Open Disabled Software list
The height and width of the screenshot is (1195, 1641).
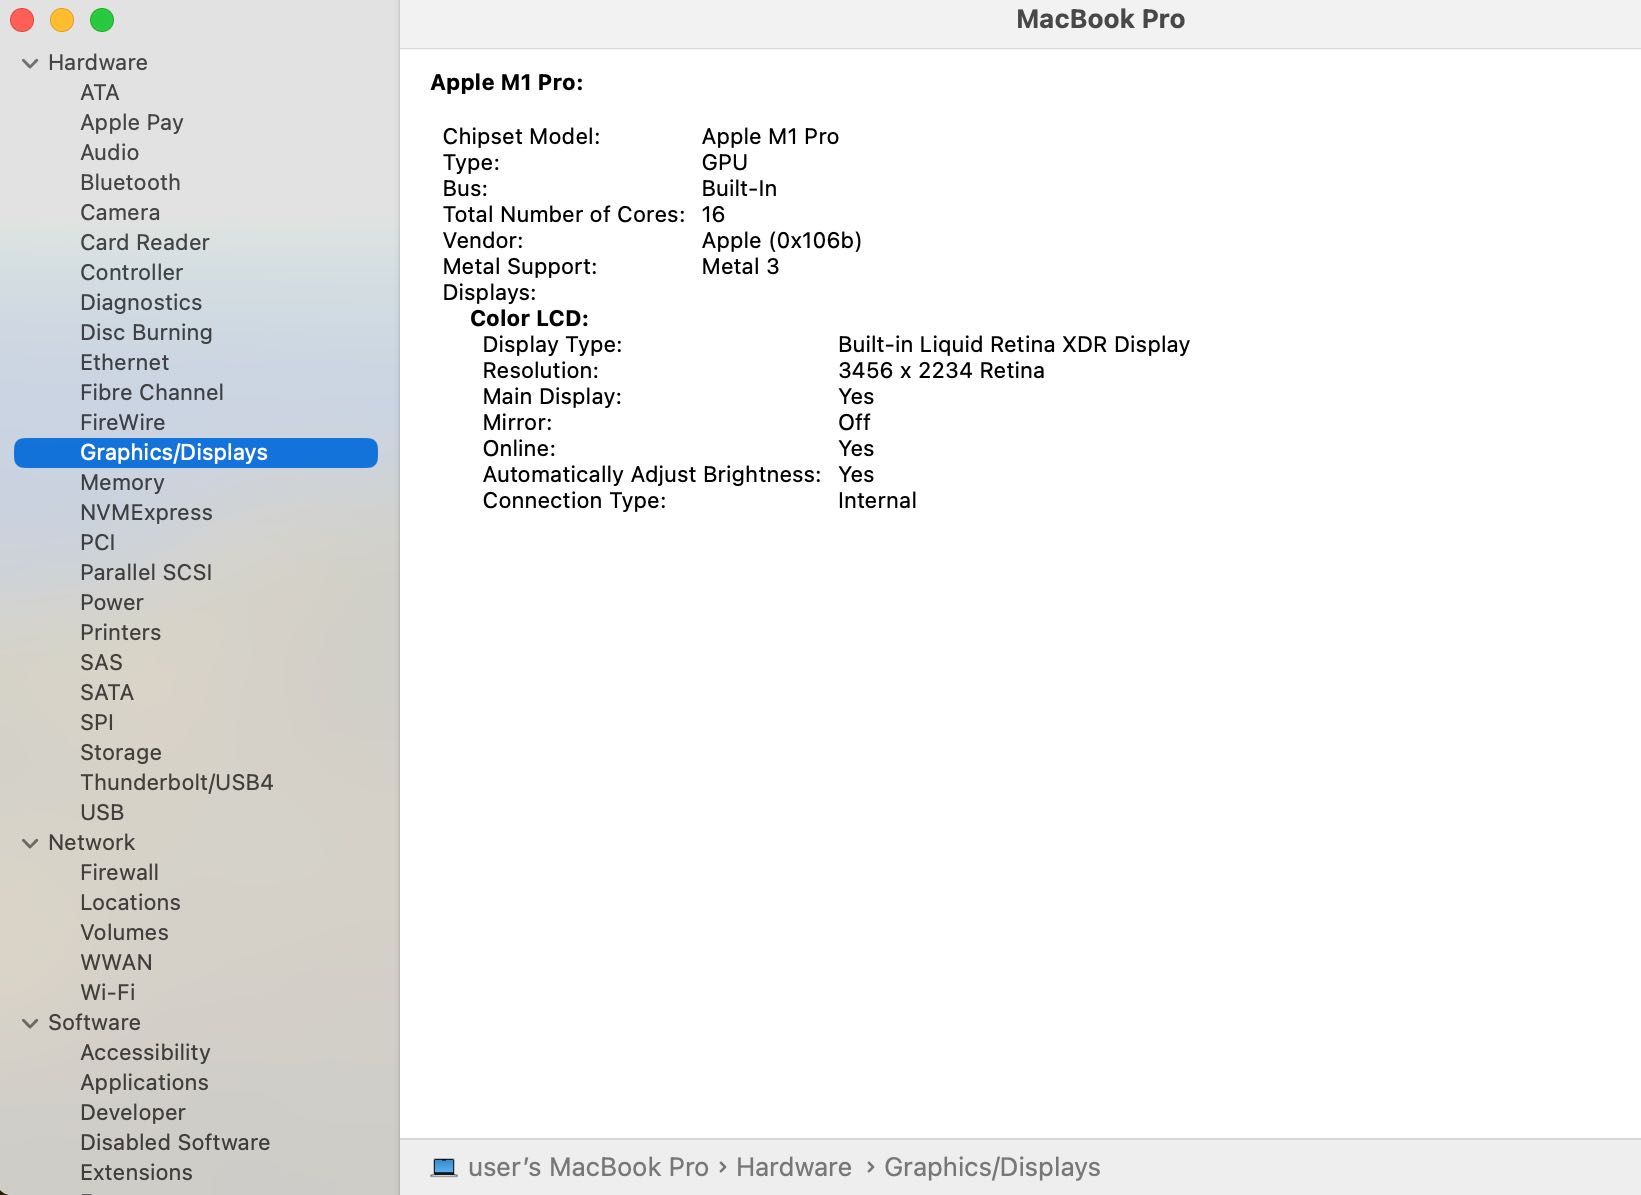point(175,1142)
